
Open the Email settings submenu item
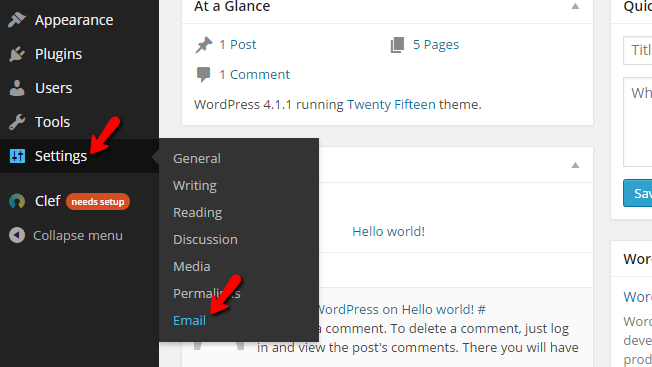coord(189,320)
